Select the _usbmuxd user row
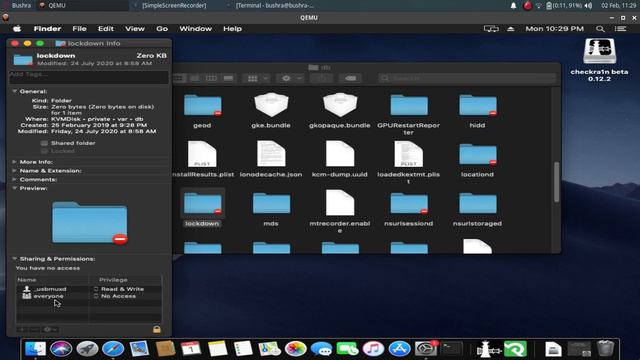 click(89, 289)
